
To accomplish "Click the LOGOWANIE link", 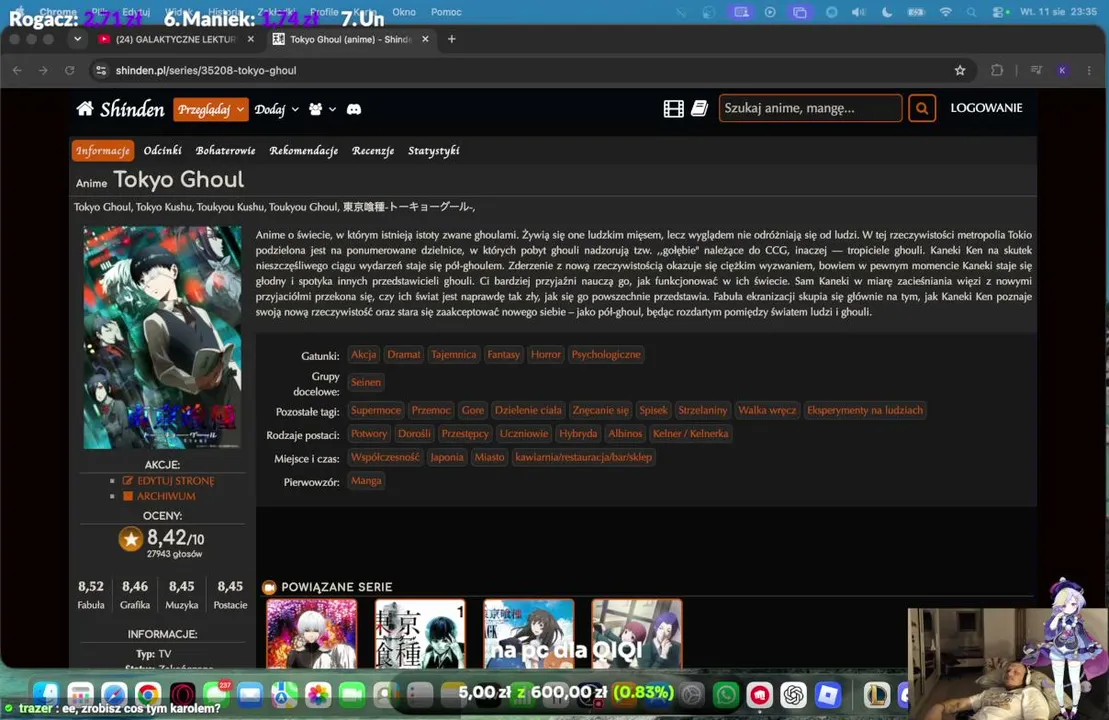I will (986, 108).
